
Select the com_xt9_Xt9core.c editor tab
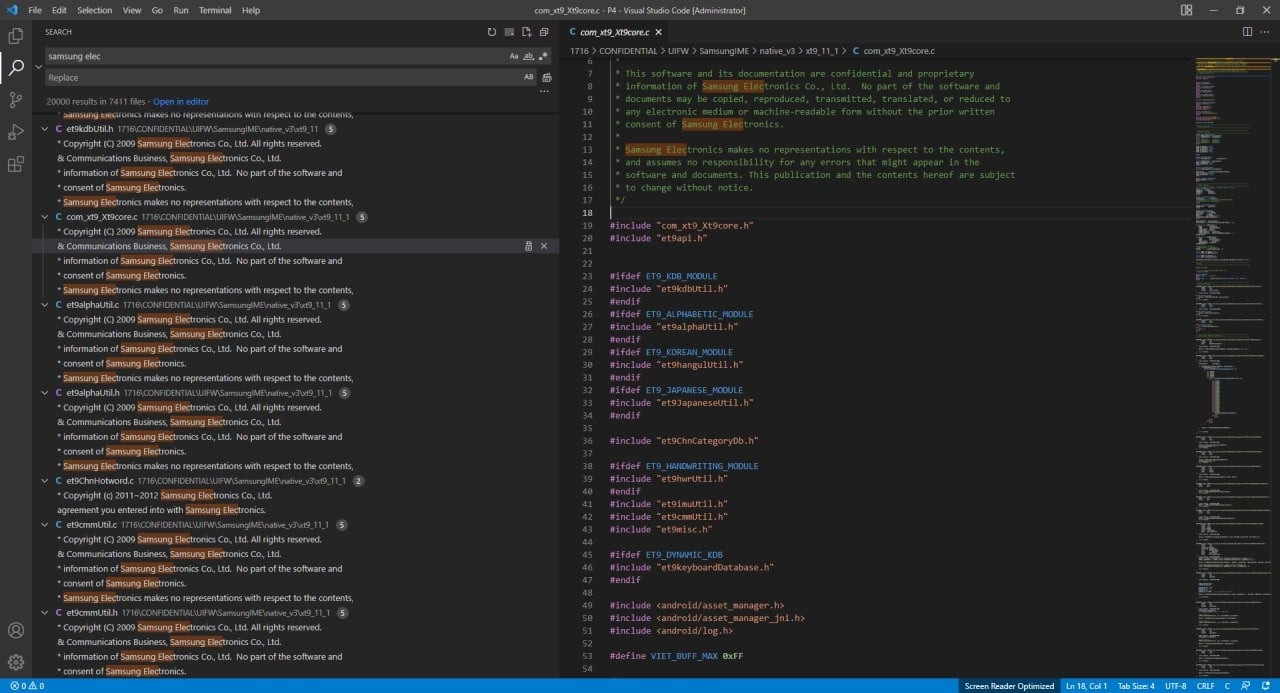tap(614, 32)
